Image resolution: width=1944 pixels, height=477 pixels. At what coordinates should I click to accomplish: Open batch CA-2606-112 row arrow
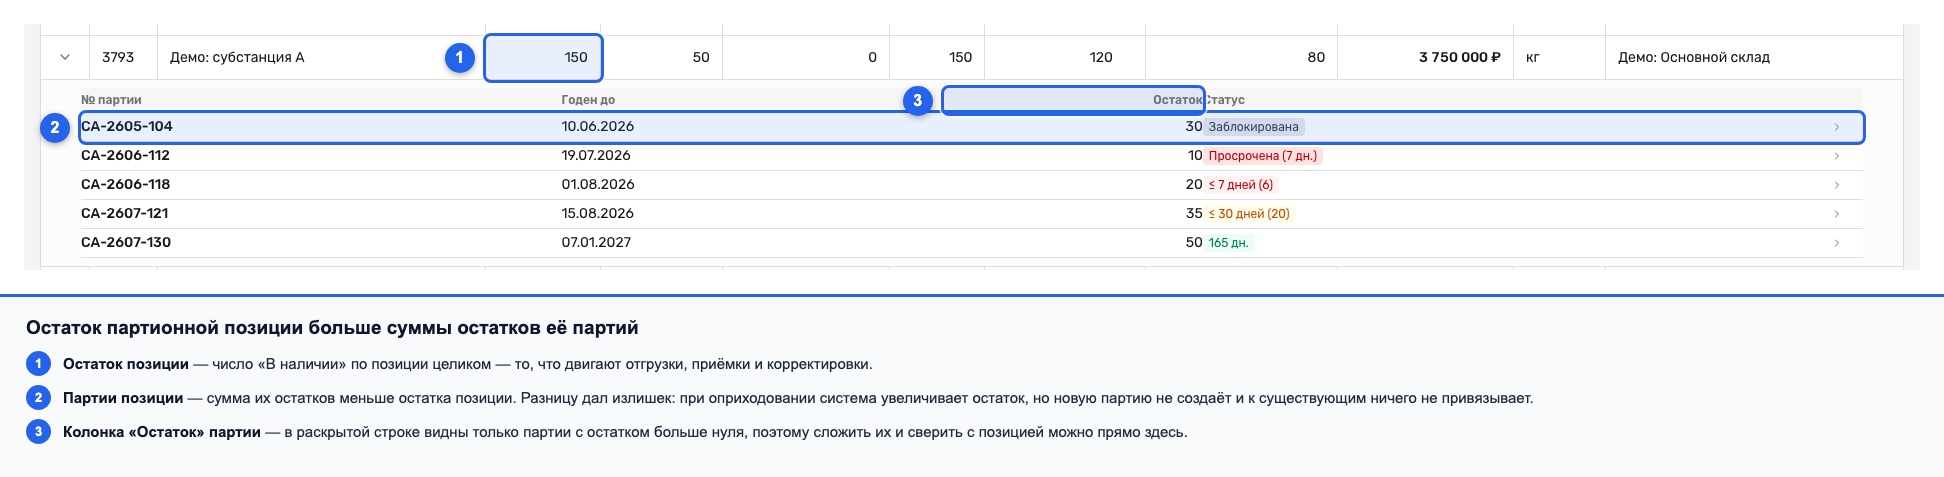tap(1836, 156)
